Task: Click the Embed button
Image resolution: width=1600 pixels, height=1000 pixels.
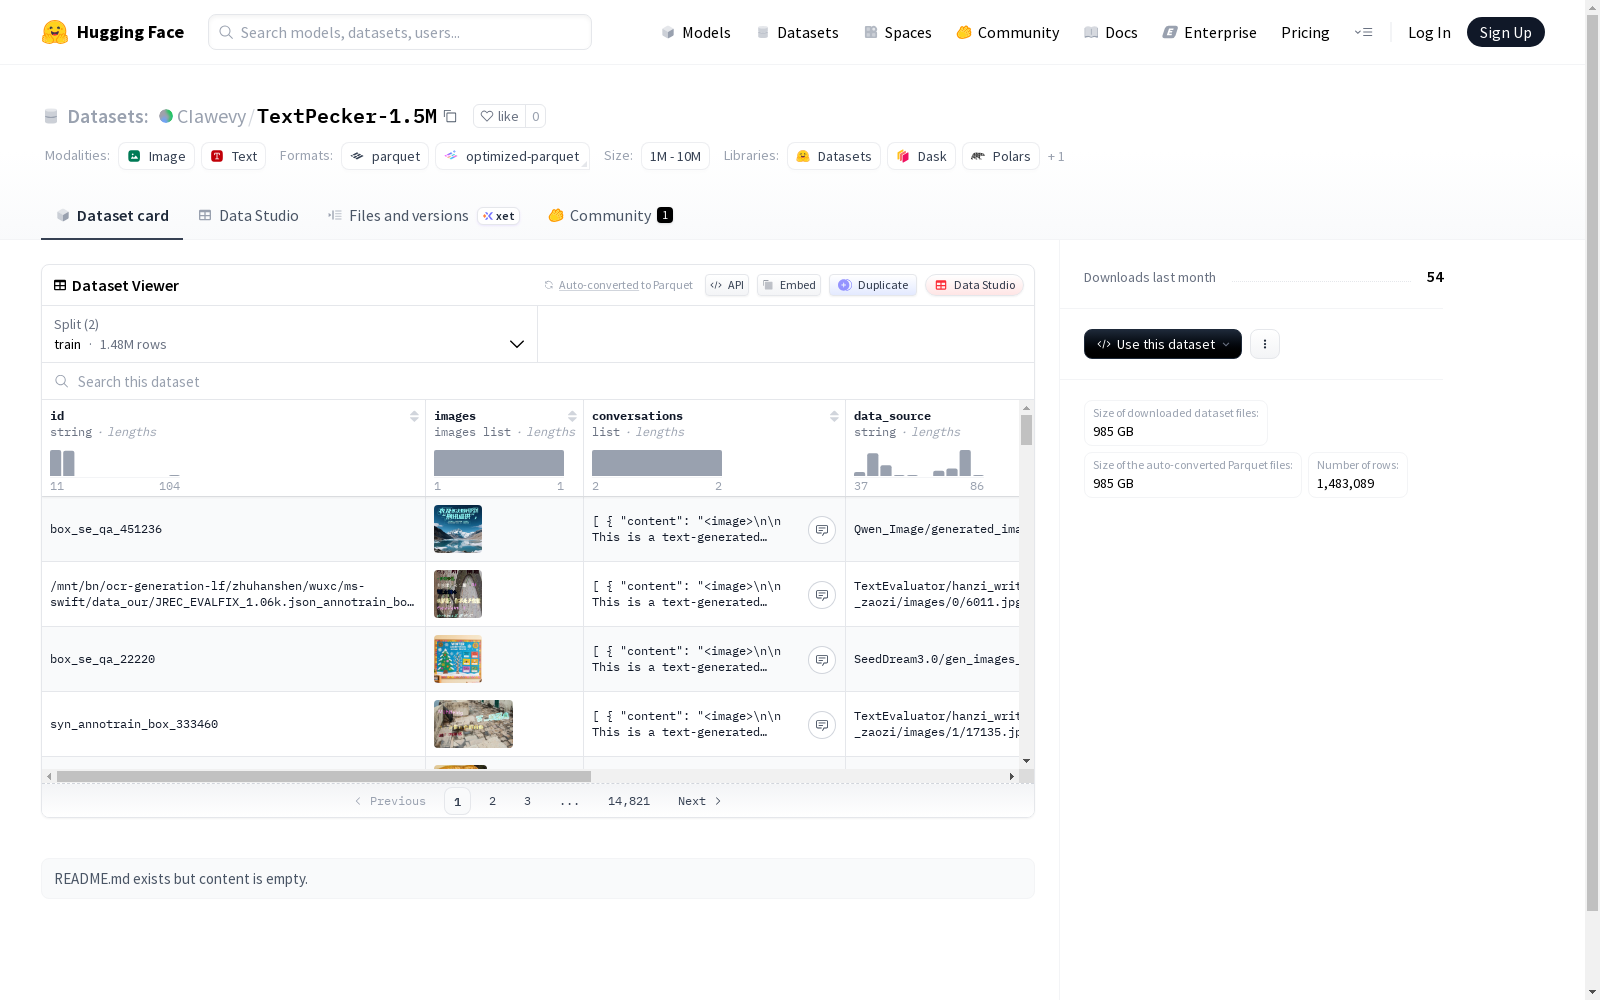Action: pos(789,285)
